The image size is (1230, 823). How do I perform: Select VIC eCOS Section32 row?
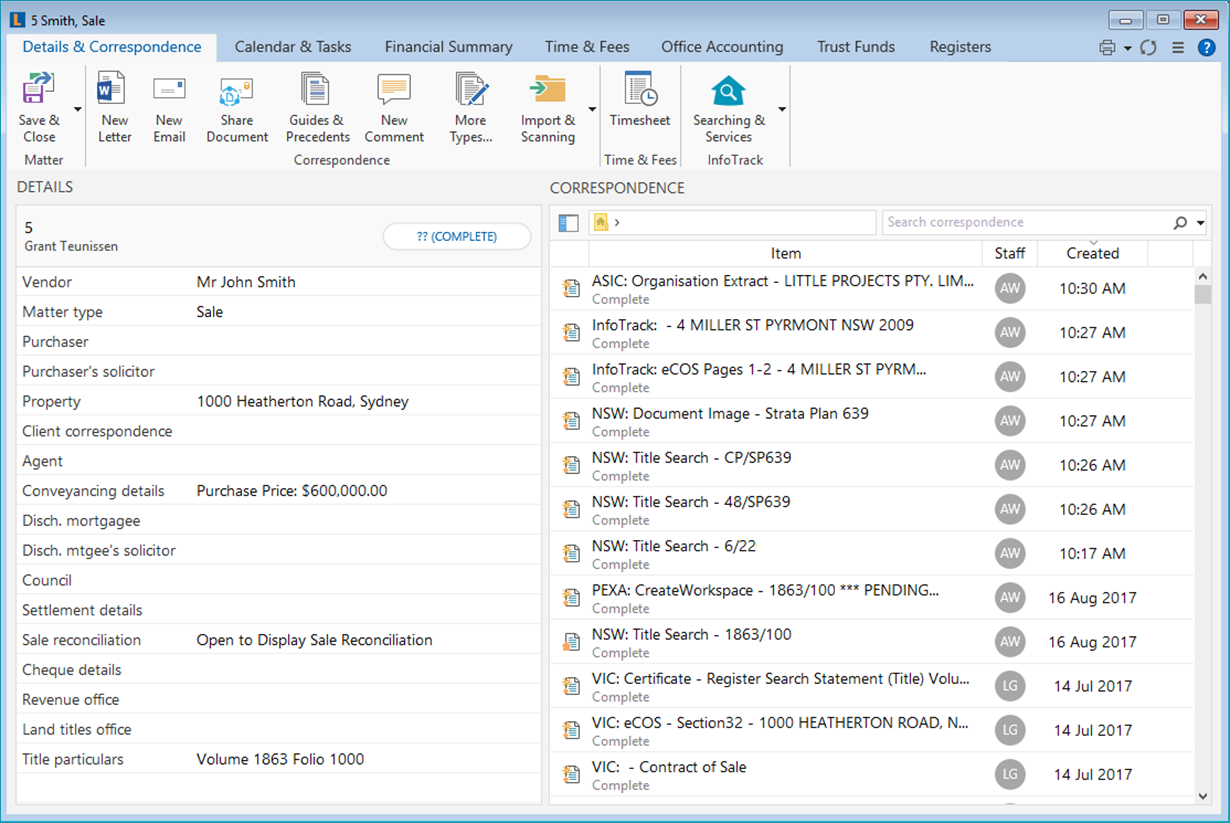coord(872,730)
